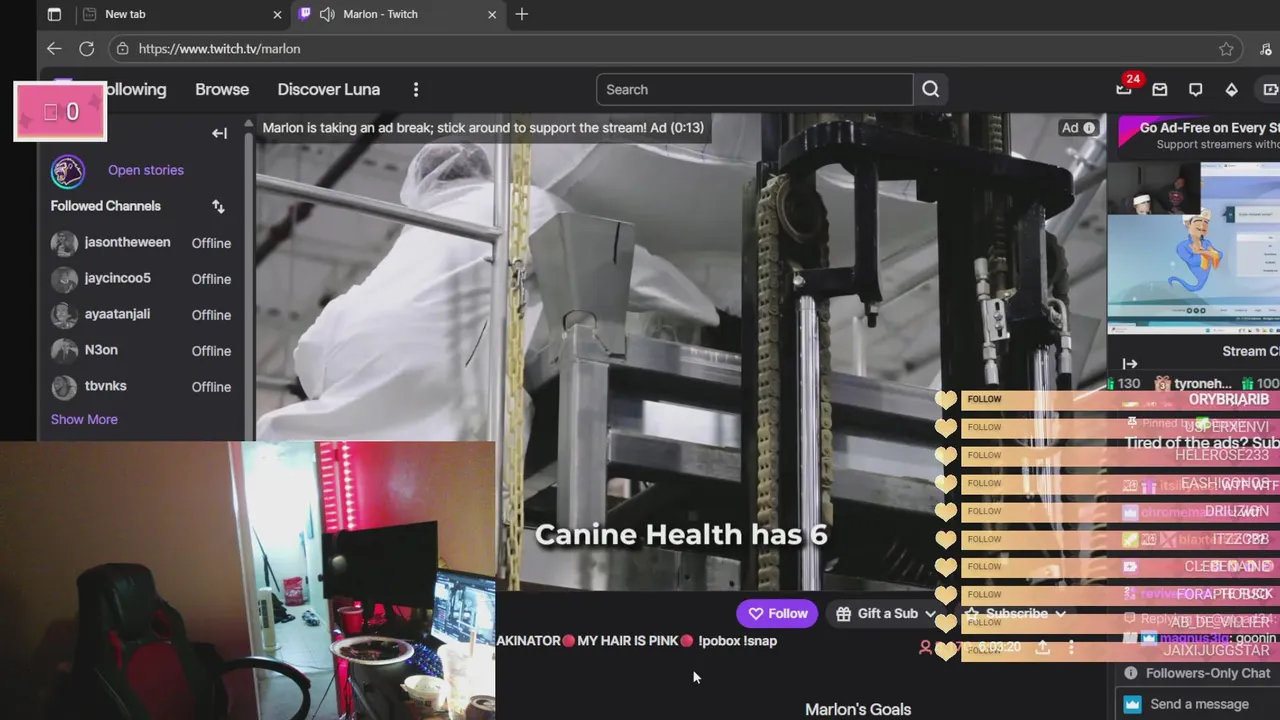This screenshot has height=720, width=1280.
Task: Click the Open stories link
Action: [146, 170]
